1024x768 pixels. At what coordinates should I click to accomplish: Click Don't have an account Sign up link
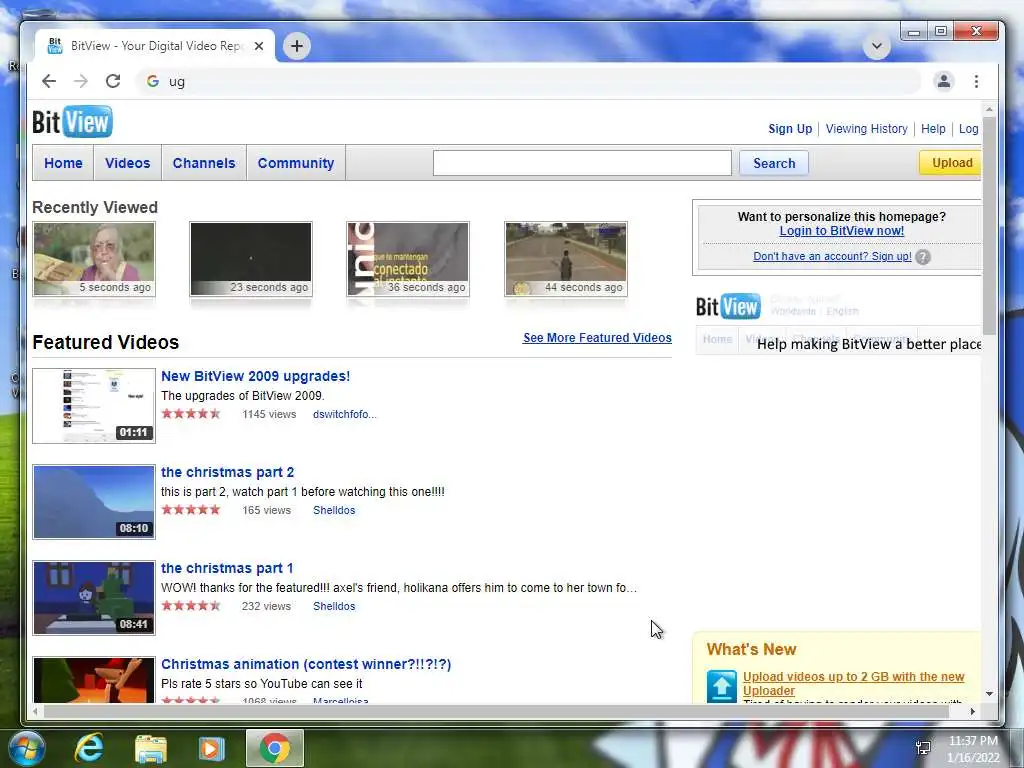832,256
